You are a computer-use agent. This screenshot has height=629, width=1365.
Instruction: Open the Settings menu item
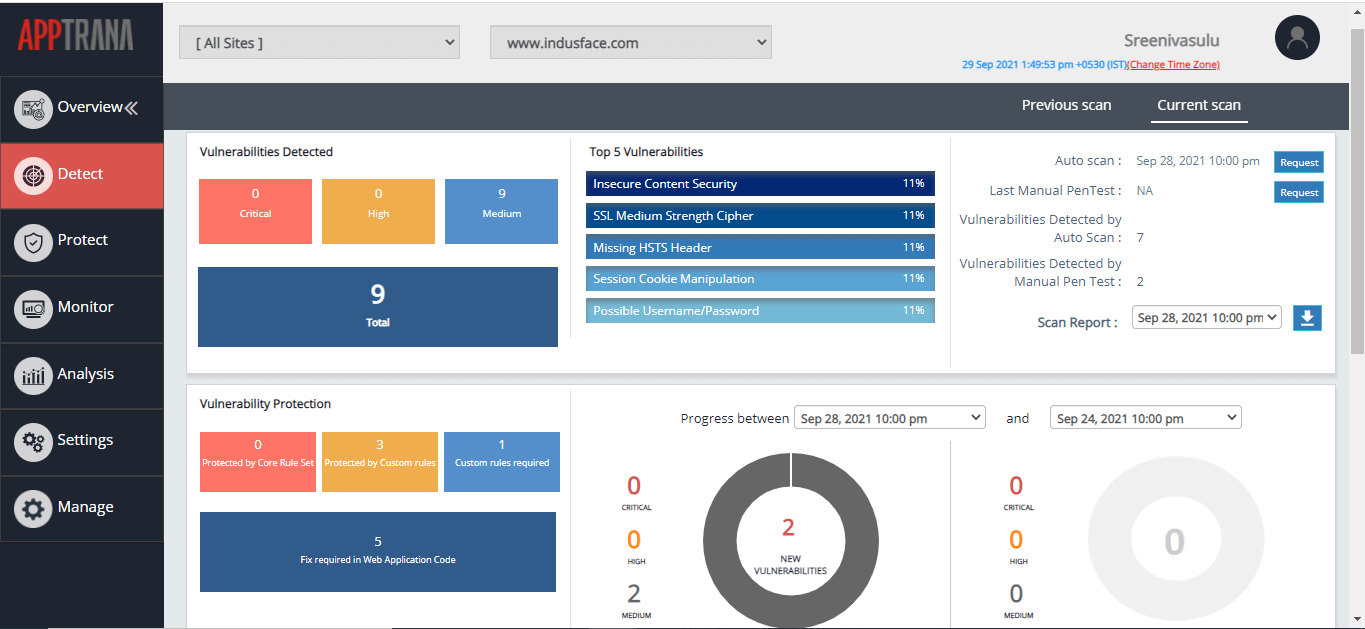pos(82,441)
